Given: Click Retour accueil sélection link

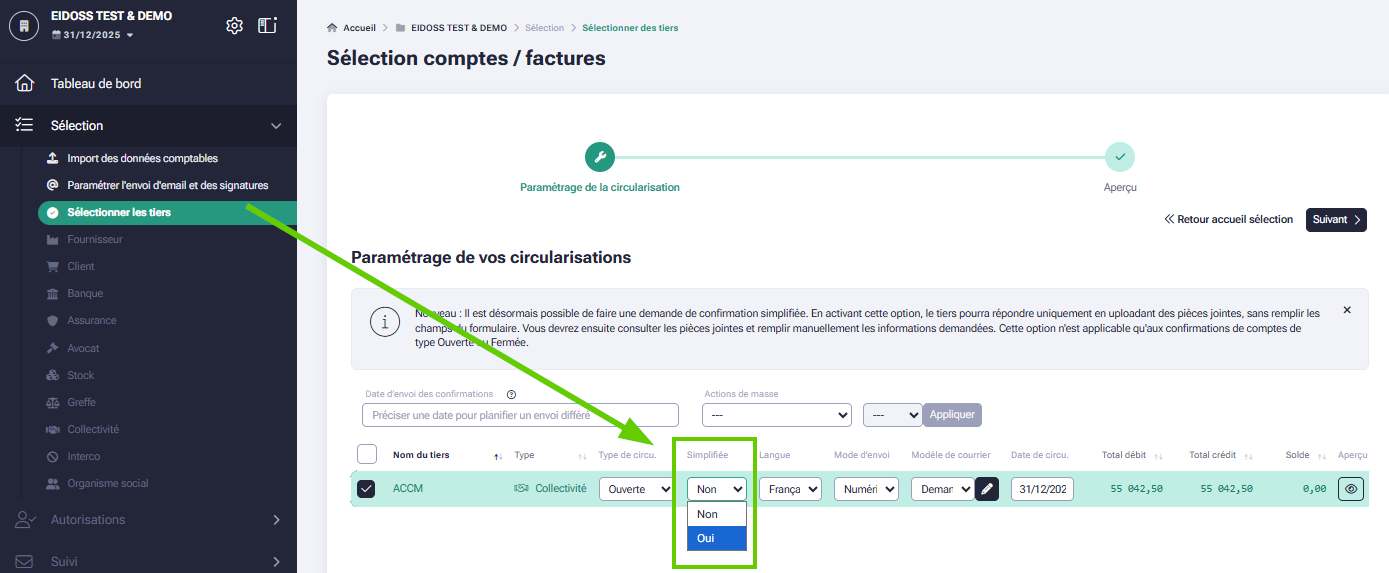Looking at the screenshot, I should [x=1229, y=220].
